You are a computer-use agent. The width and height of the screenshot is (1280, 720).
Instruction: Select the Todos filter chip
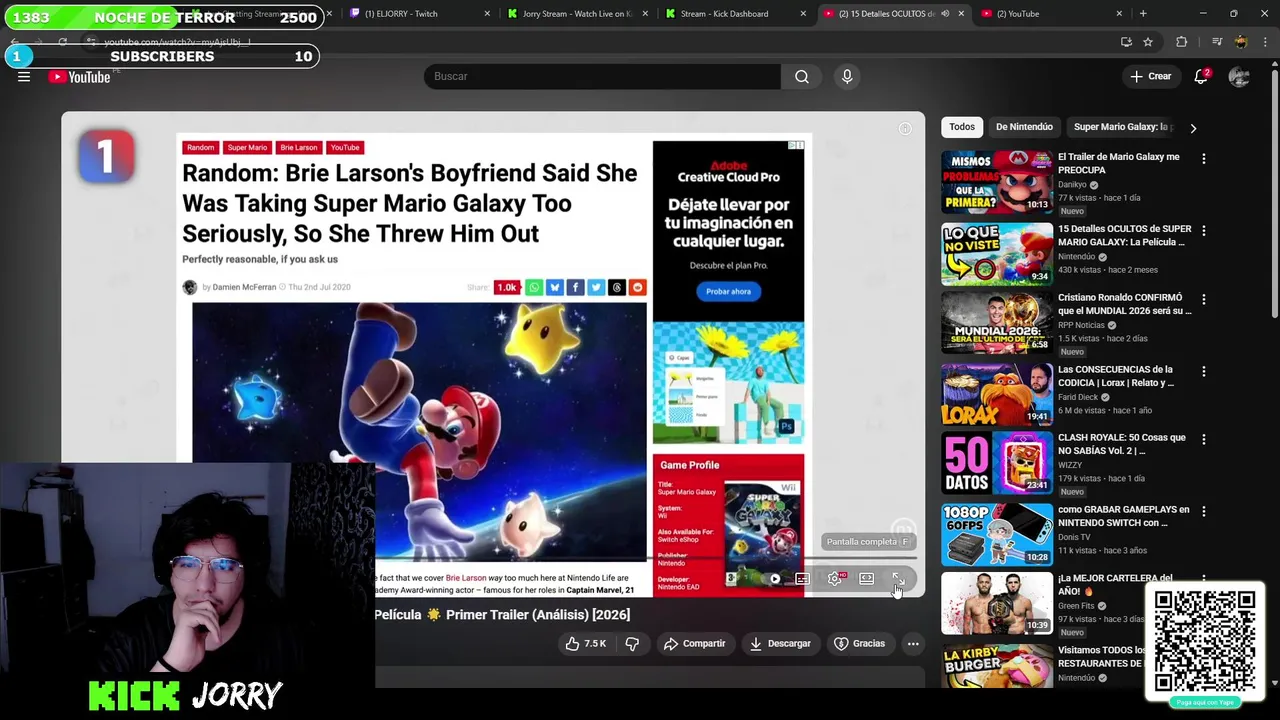pyautogui.click(x=962, y=127)
